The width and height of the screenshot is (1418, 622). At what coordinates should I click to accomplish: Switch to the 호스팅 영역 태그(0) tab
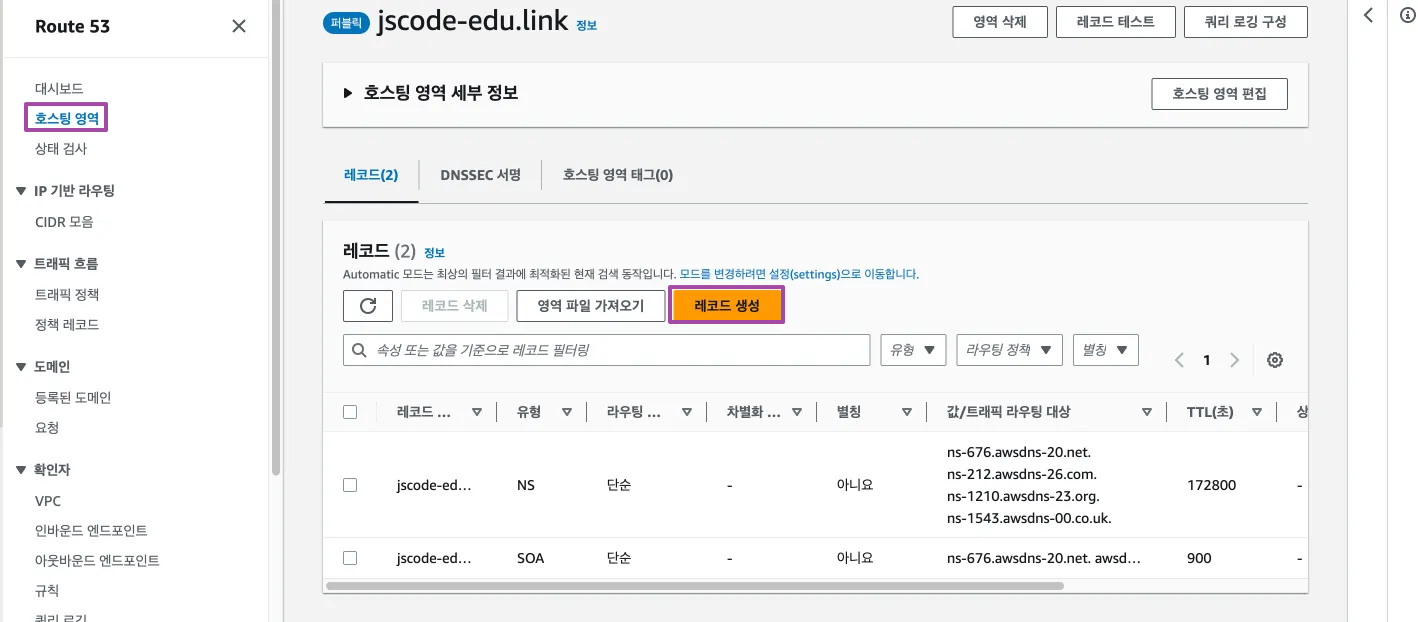617,175
